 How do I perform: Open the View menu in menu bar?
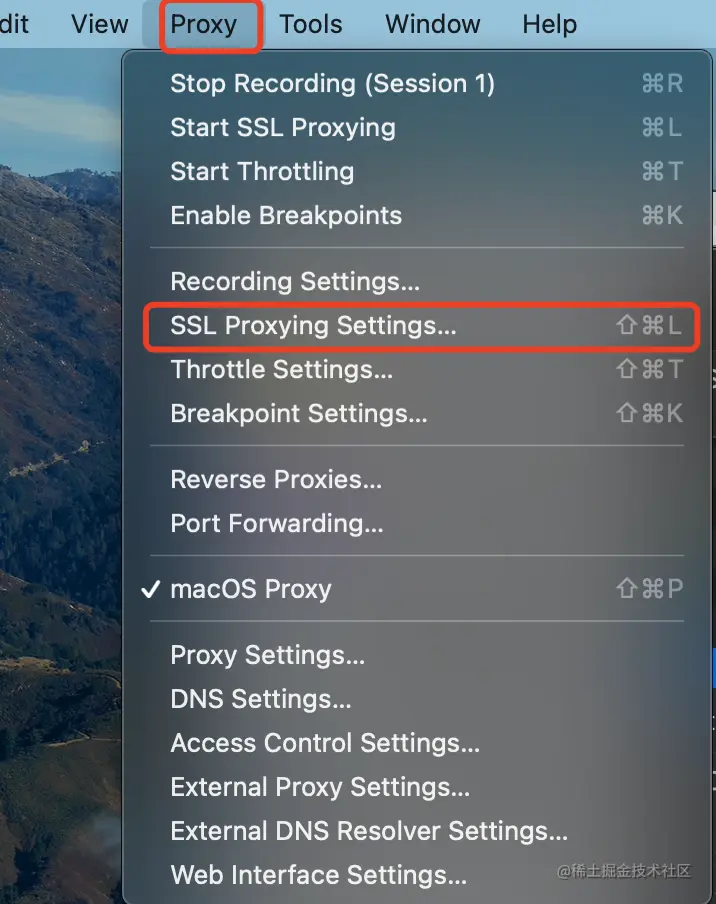[100, 24]
